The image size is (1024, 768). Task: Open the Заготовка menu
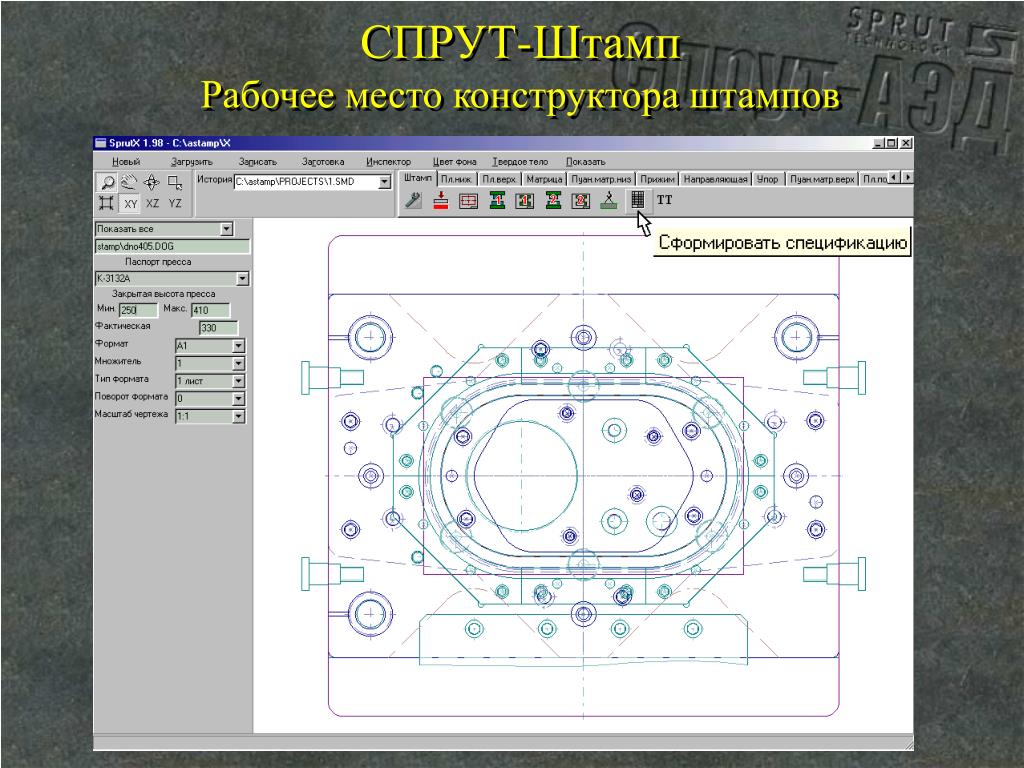tap(323, 161)
